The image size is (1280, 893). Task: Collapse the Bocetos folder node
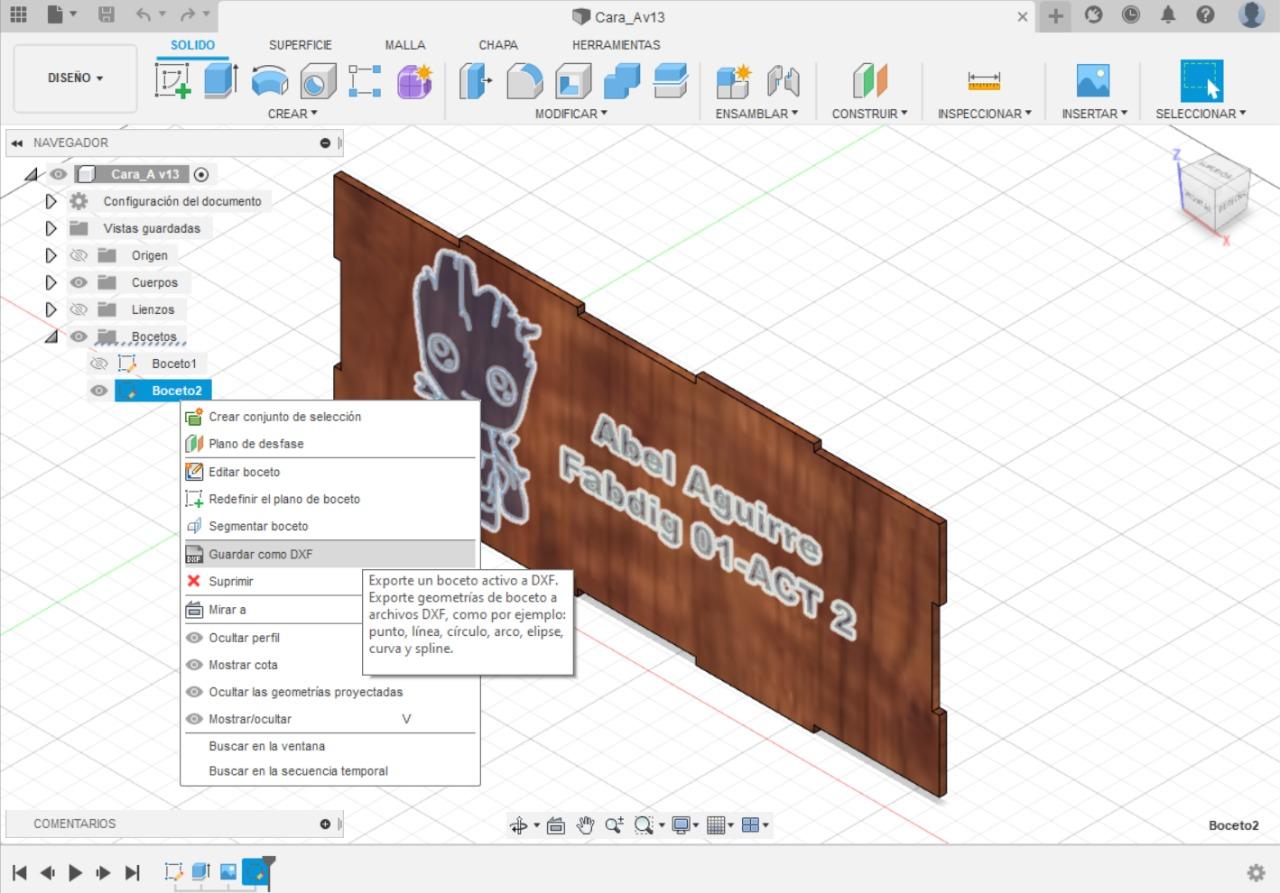51,337
